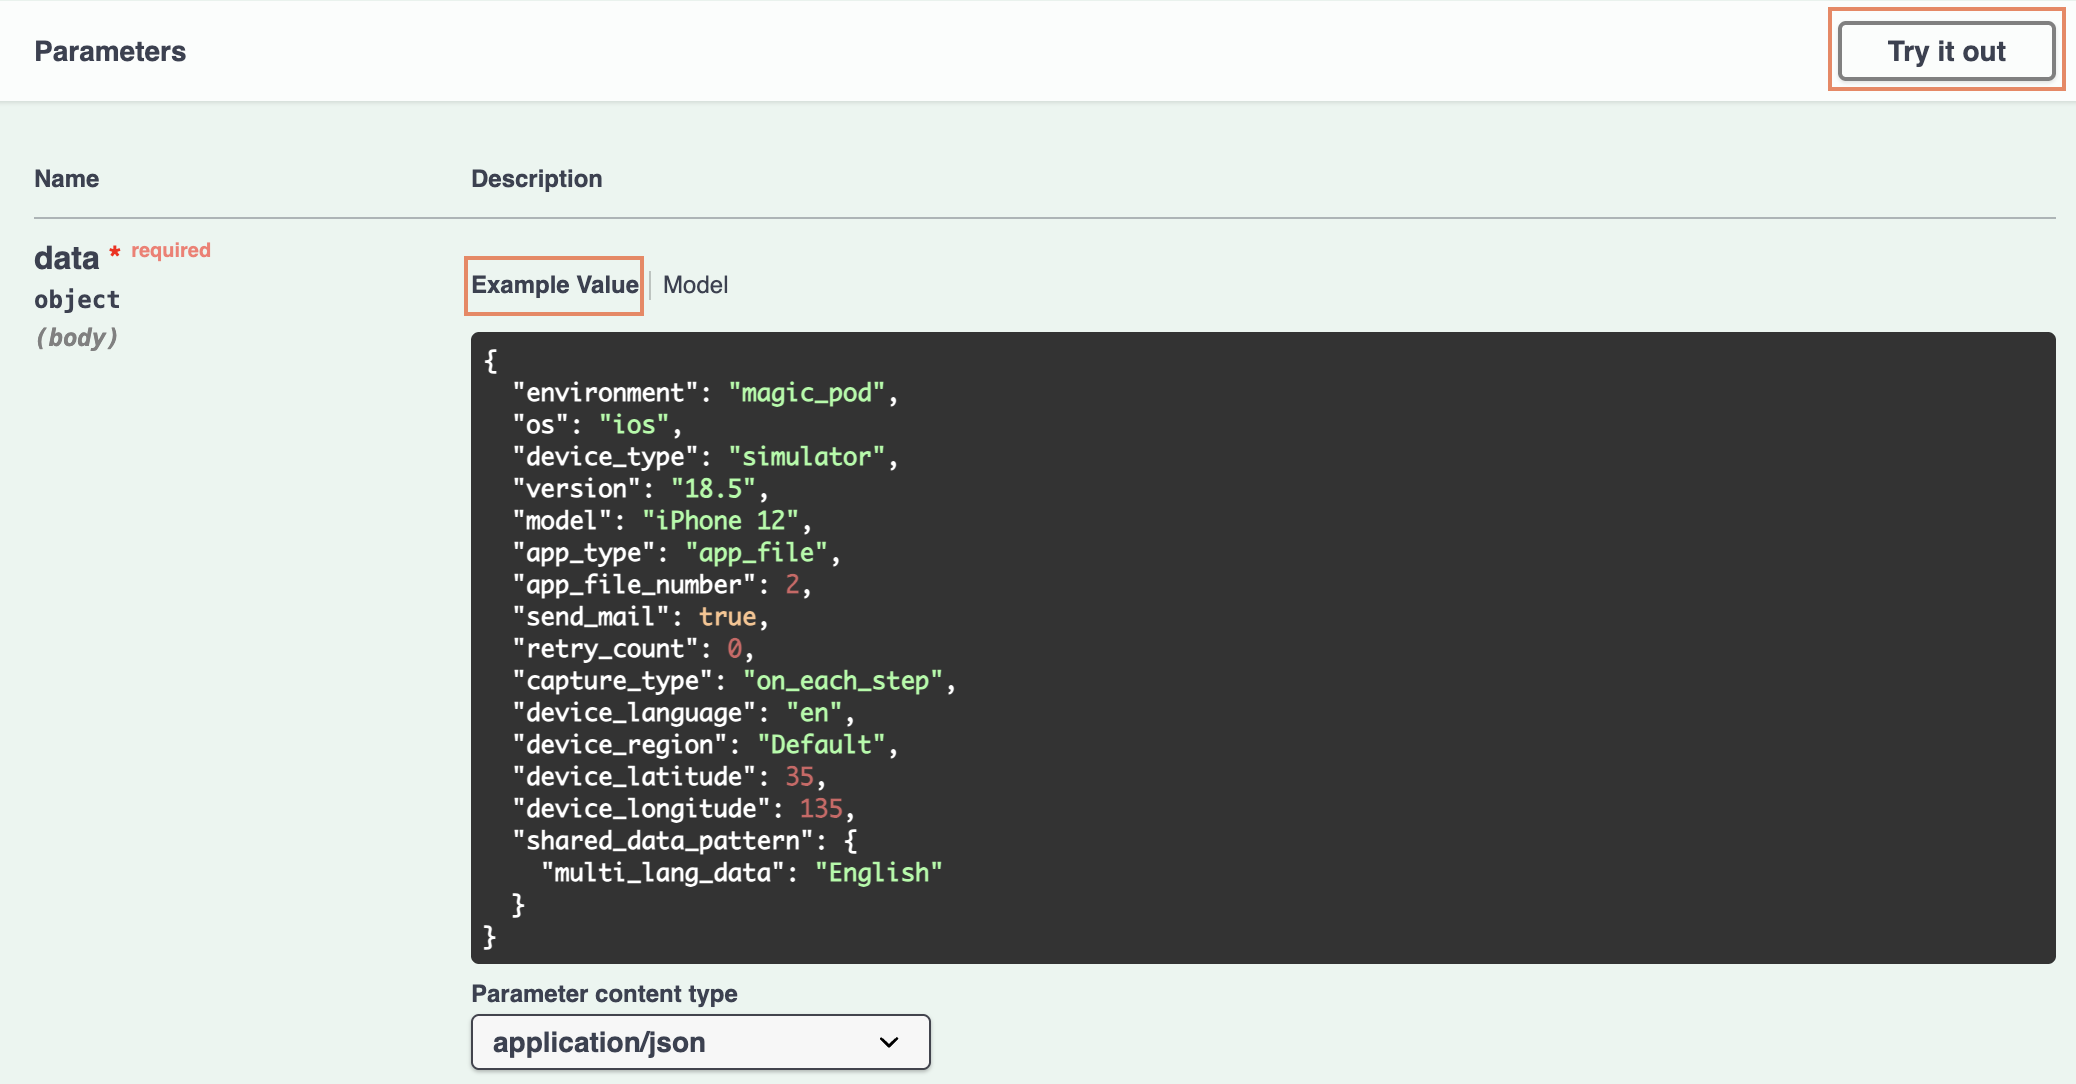Image resolution: width=2076 pixels, height=1084 pixels.
Task: Click the "send_mail": true line
Action: pyautogui.click(x=640, y=617)
